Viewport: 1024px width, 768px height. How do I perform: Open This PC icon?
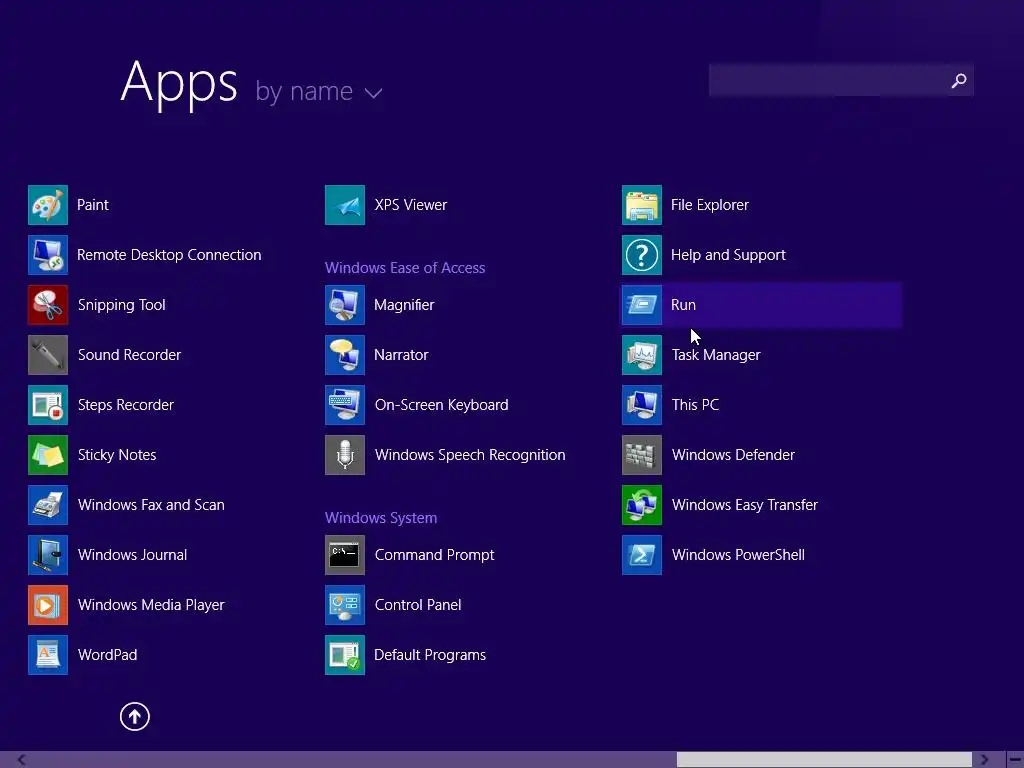(642, 405)
